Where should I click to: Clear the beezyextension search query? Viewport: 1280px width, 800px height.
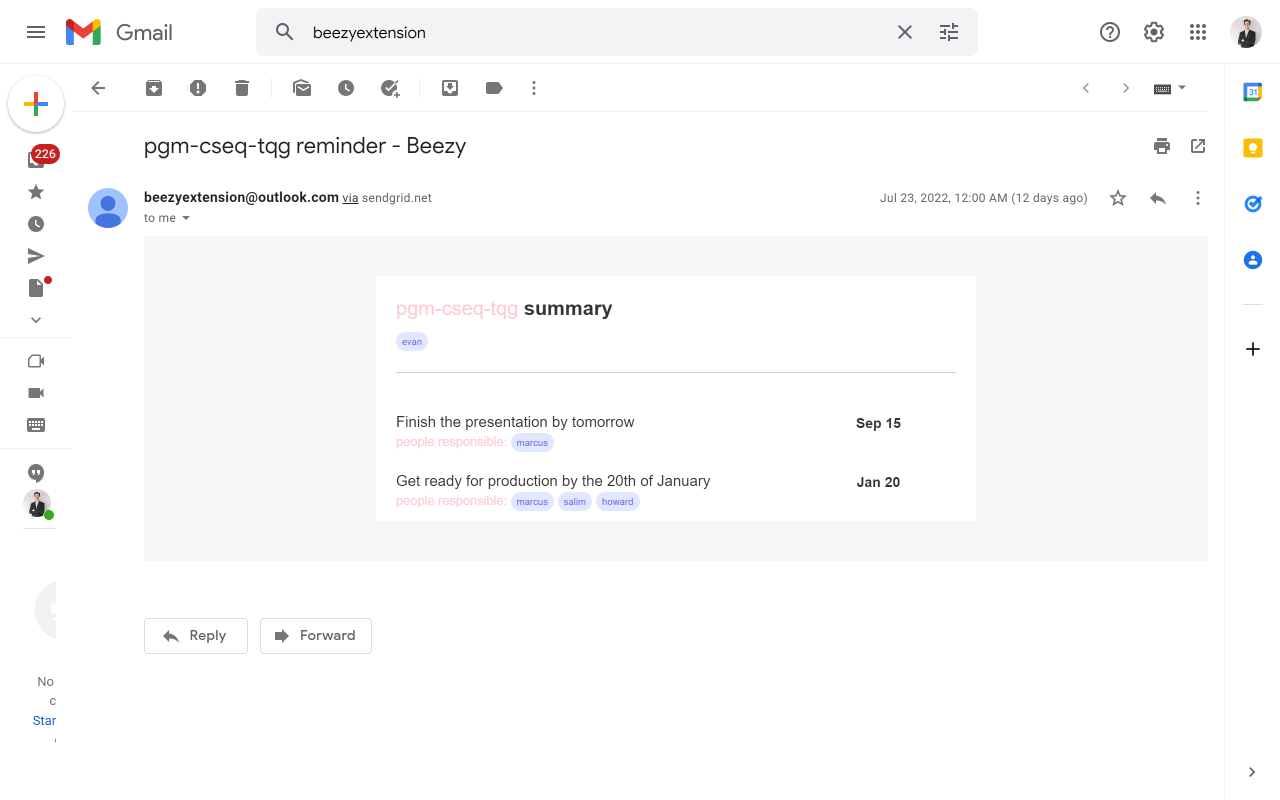click(x=905, y=32)
